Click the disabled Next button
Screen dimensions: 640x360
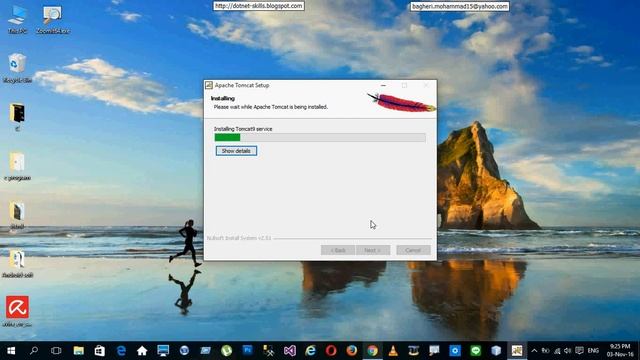coord(373,250)
